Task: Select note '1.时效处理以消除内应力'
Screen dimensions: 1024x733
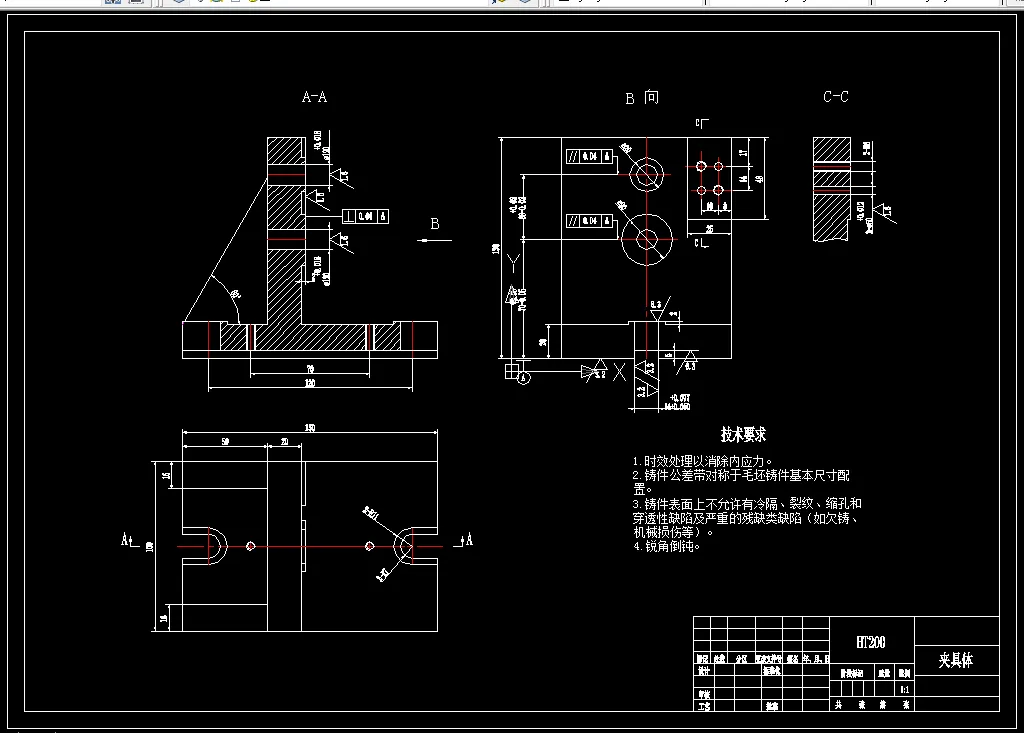Action: [x=703, y=461]
